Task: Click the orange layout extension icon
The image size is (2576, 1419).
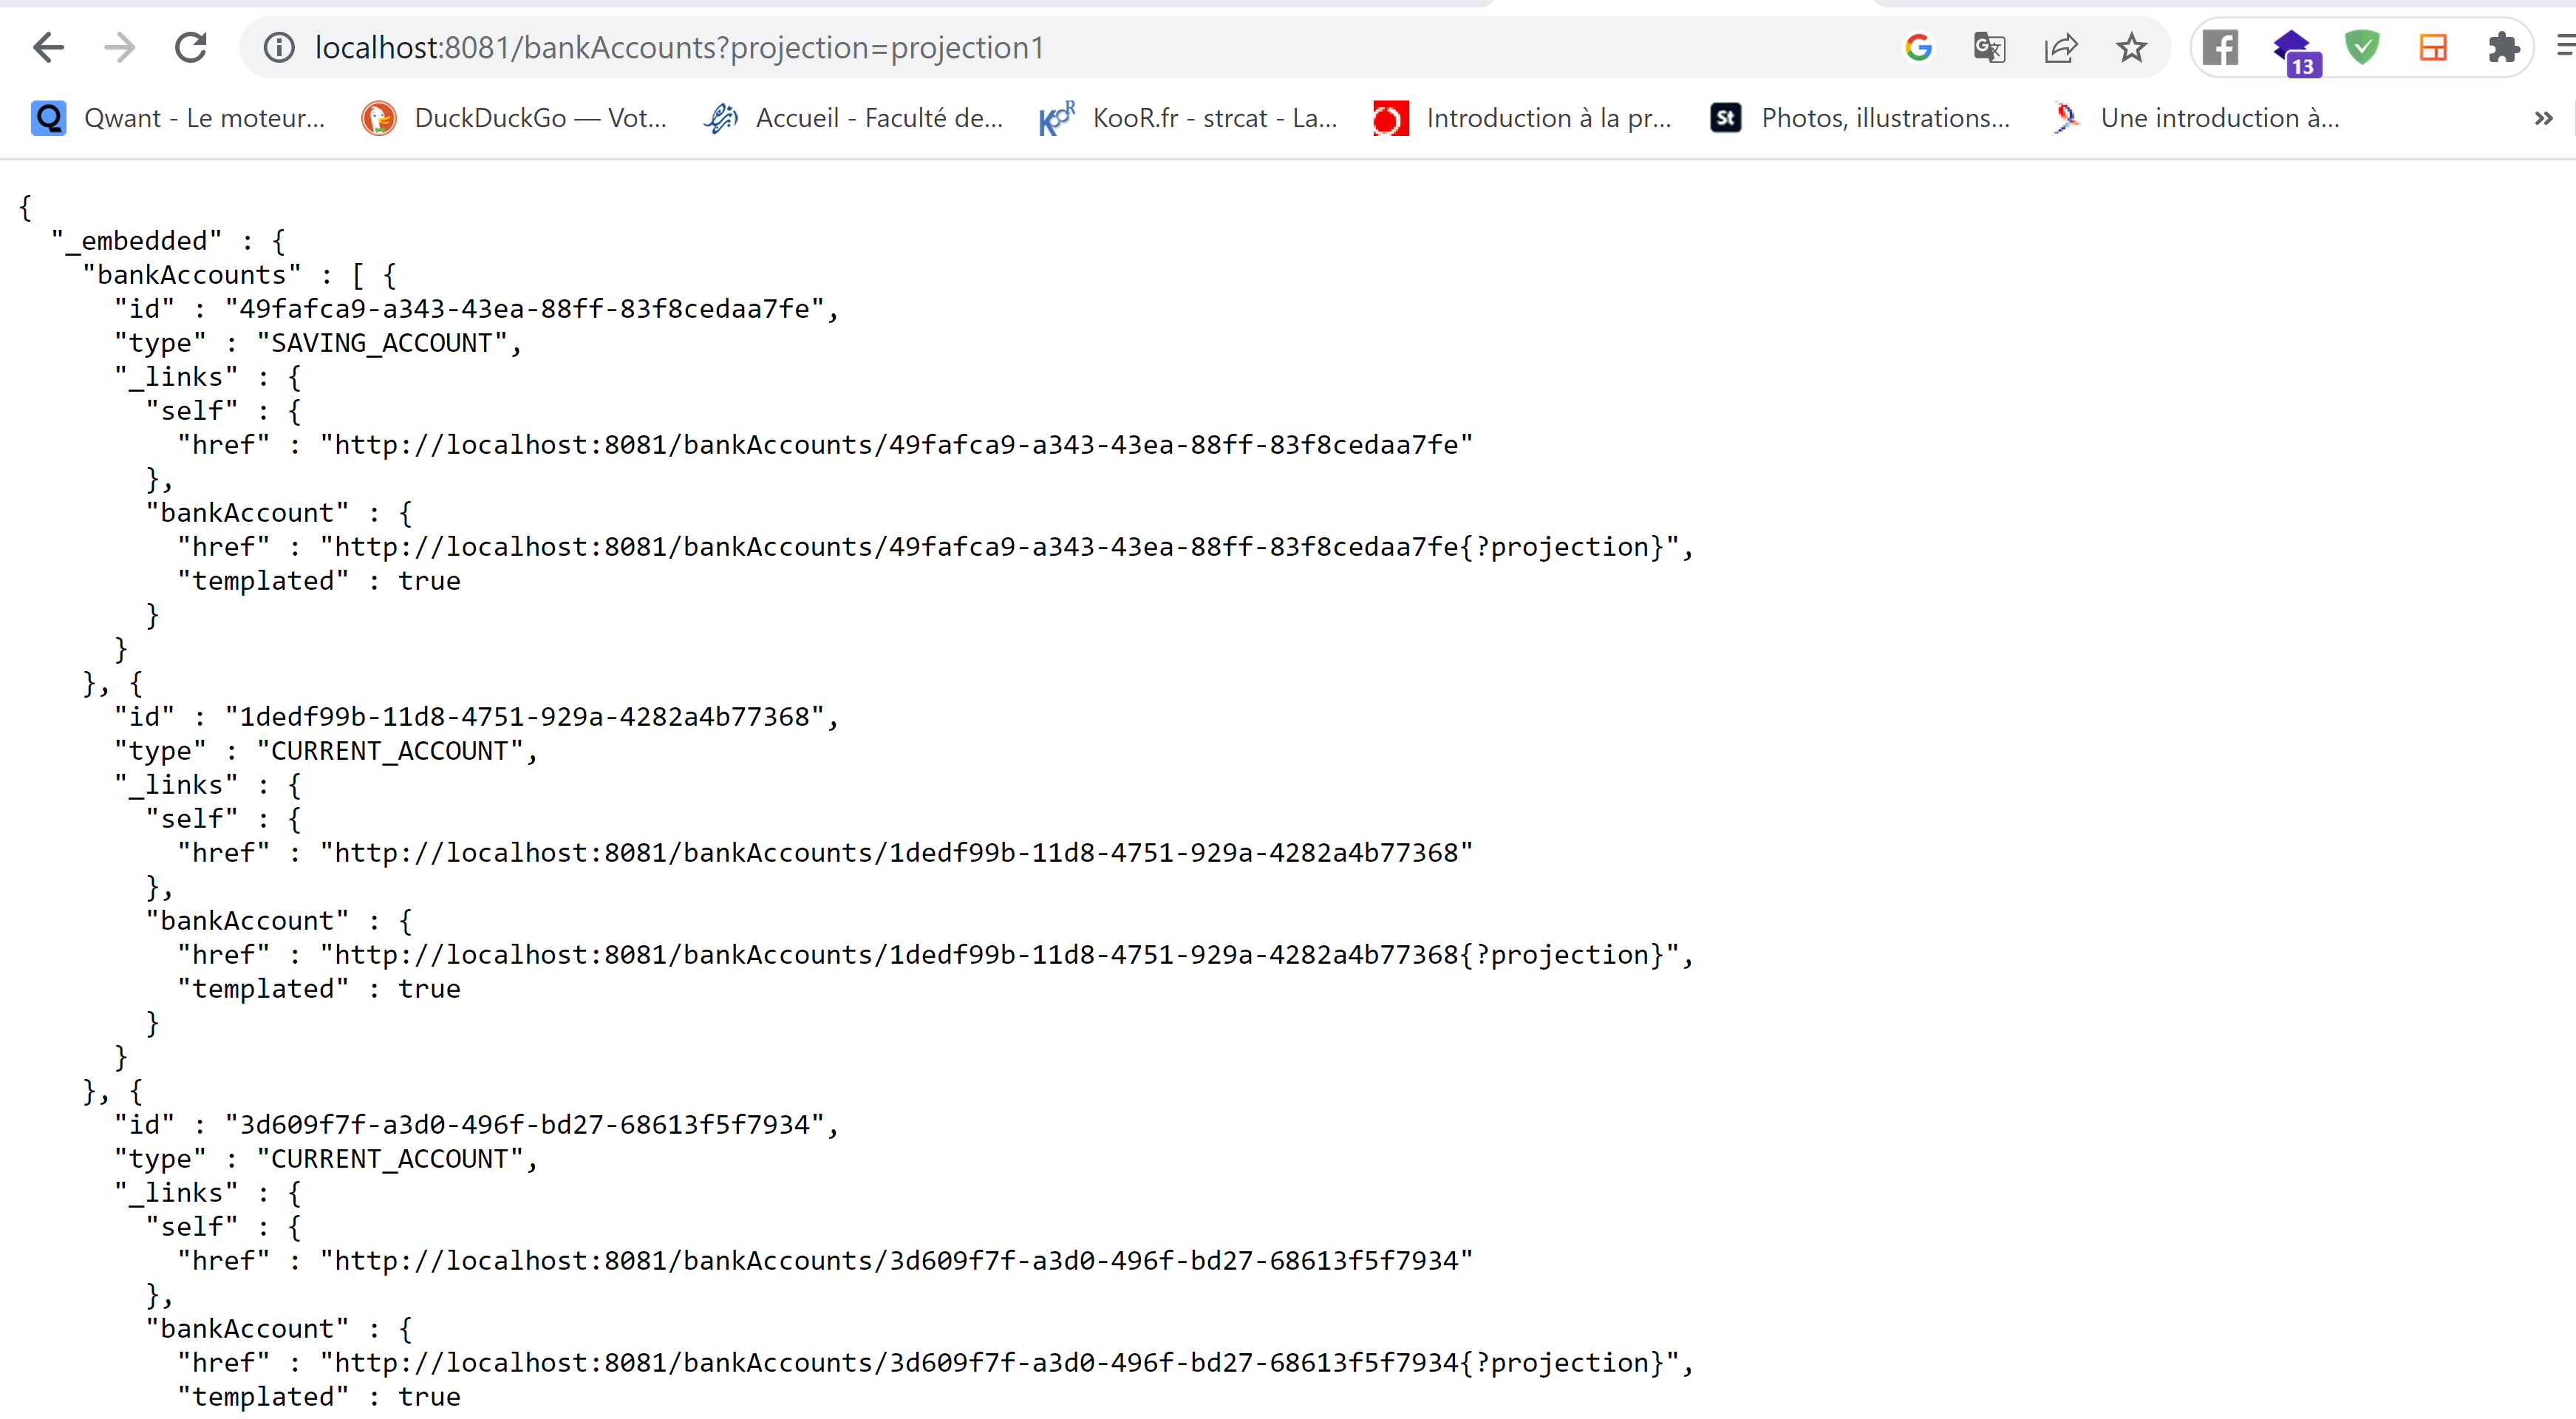Action: tap(2432, 47)
